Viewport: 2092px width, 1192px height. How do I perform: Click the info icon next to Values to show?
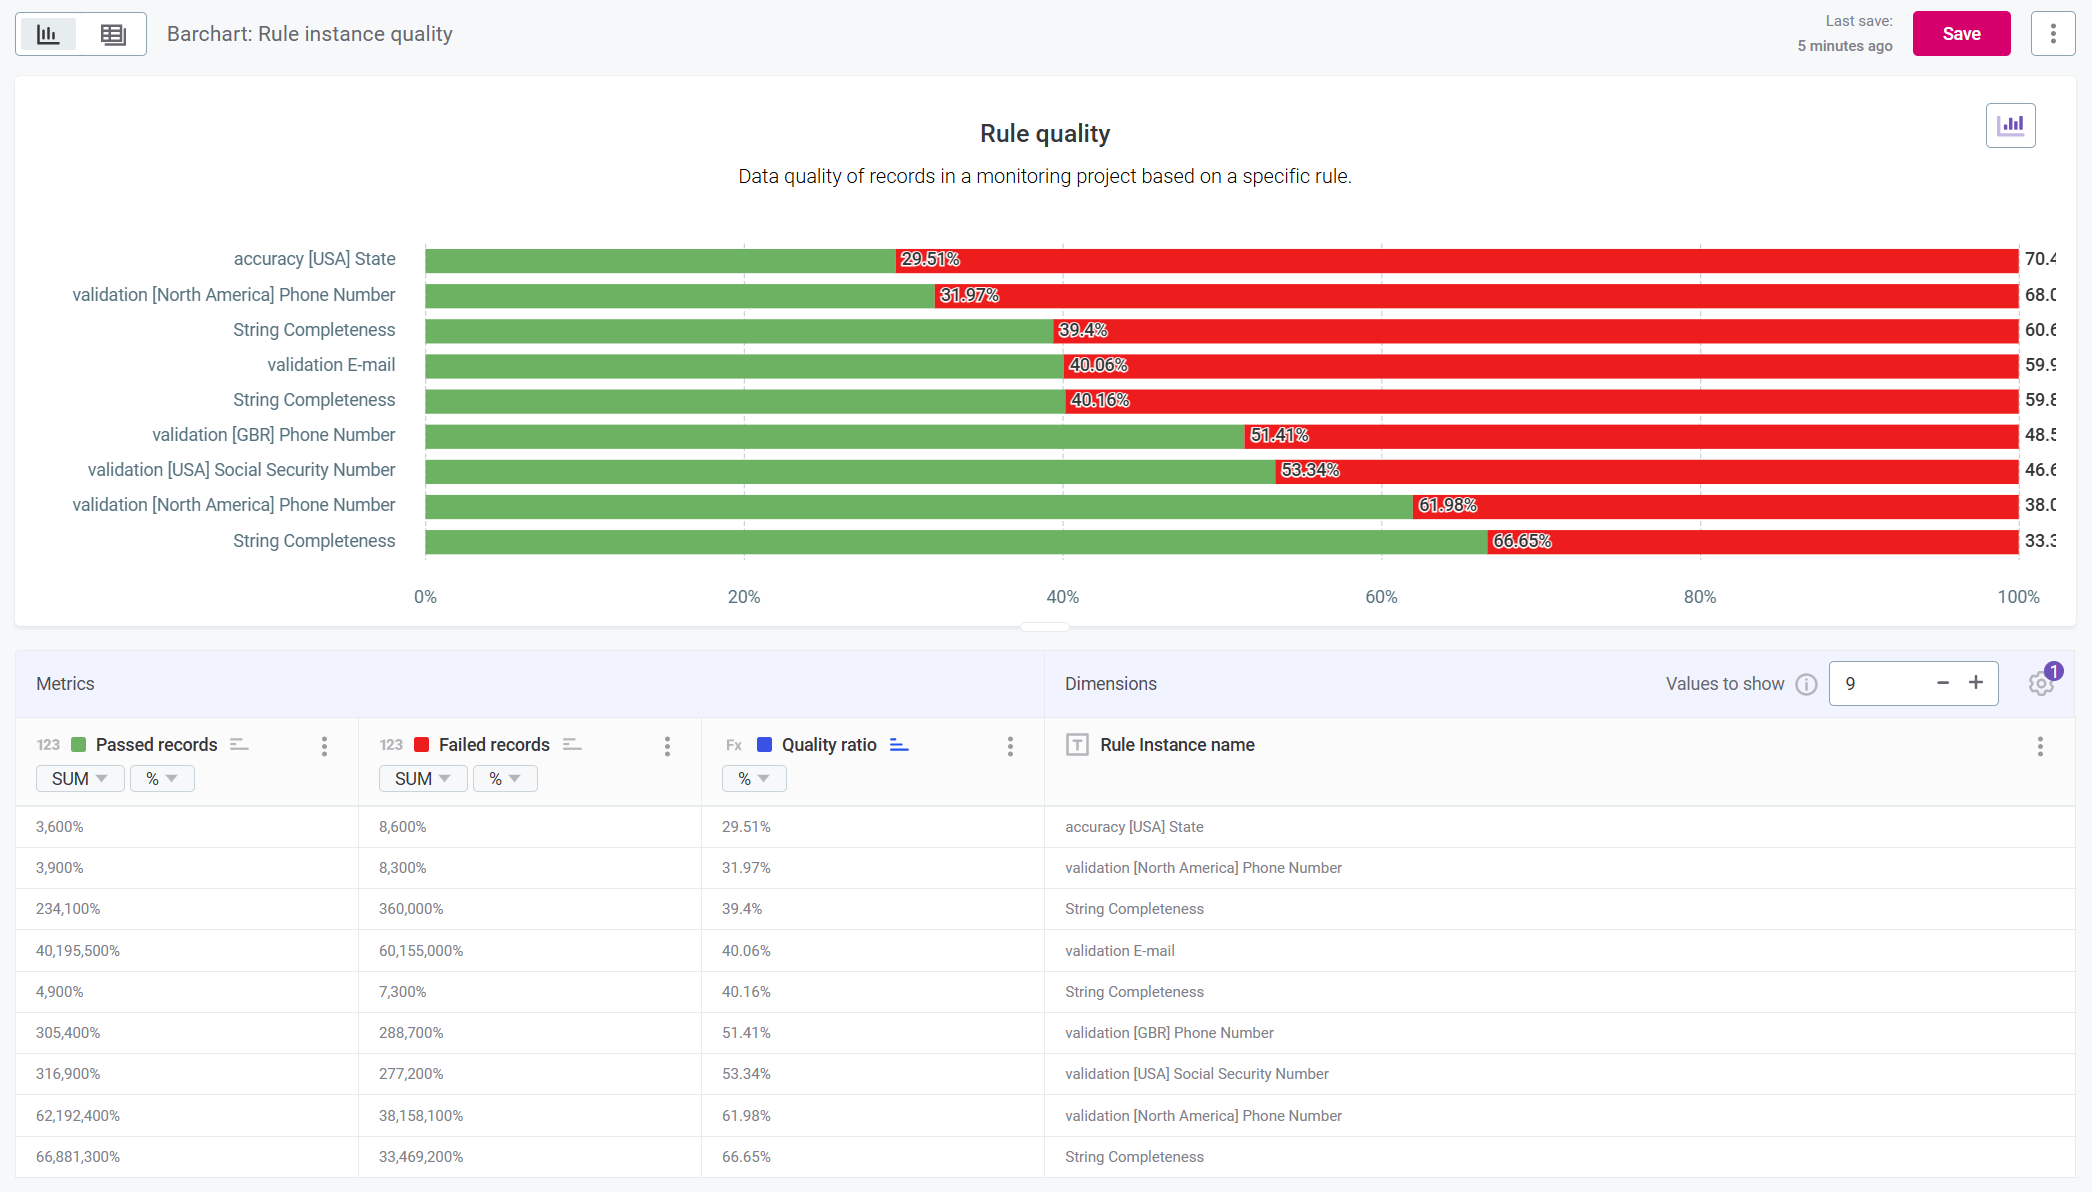pos(1807,684)
